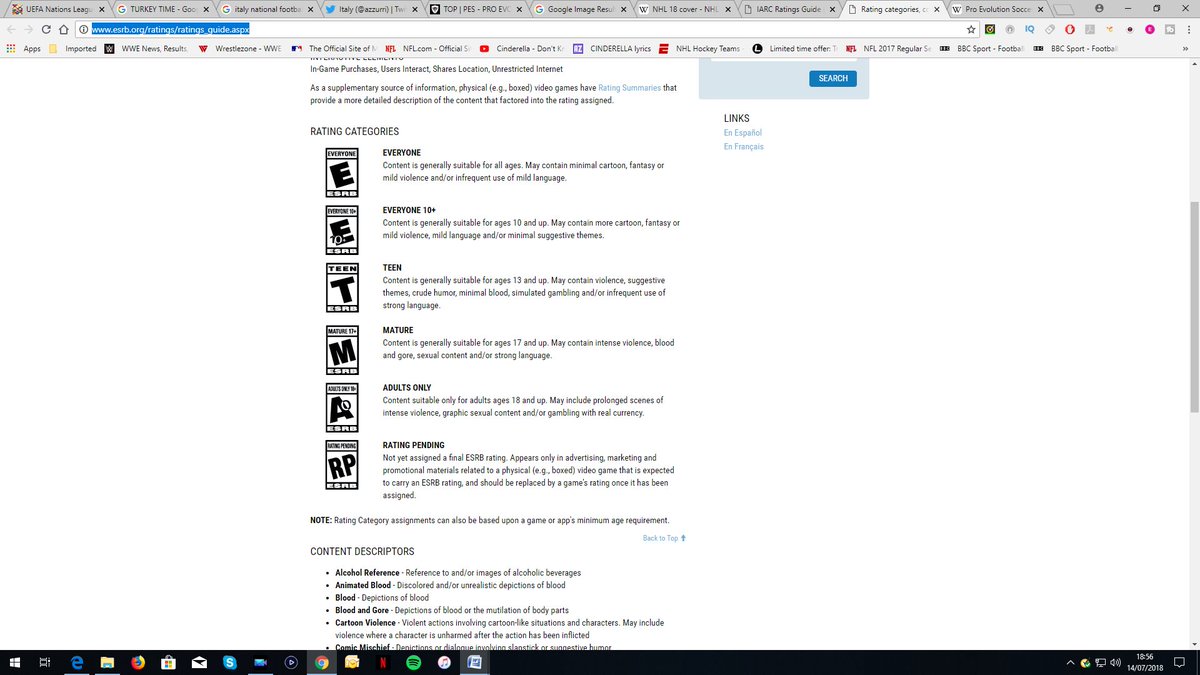Screen dimensions: 1200x675
Task: Show hidden system tray icons
Action: 1070,662
